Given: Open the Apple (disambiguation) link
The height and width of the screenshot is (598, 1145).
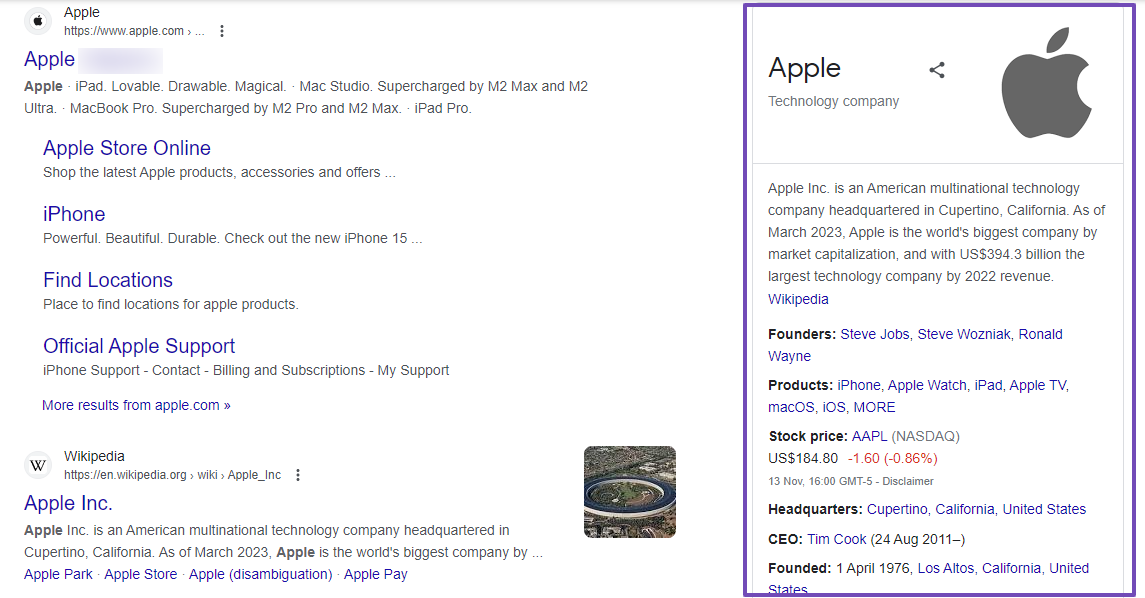Looking at the screenshot, I should [x=261, y=575].
